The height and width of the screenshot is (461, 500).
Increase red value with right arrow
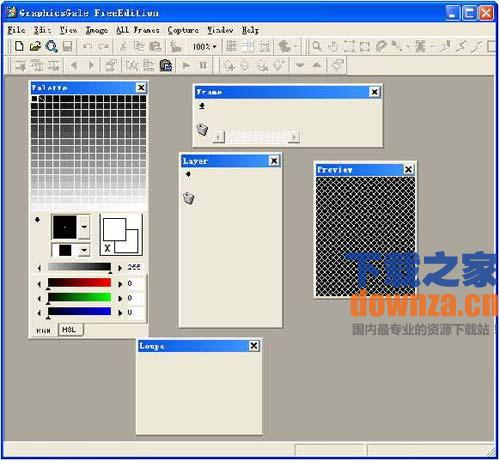tap(120, 284)
